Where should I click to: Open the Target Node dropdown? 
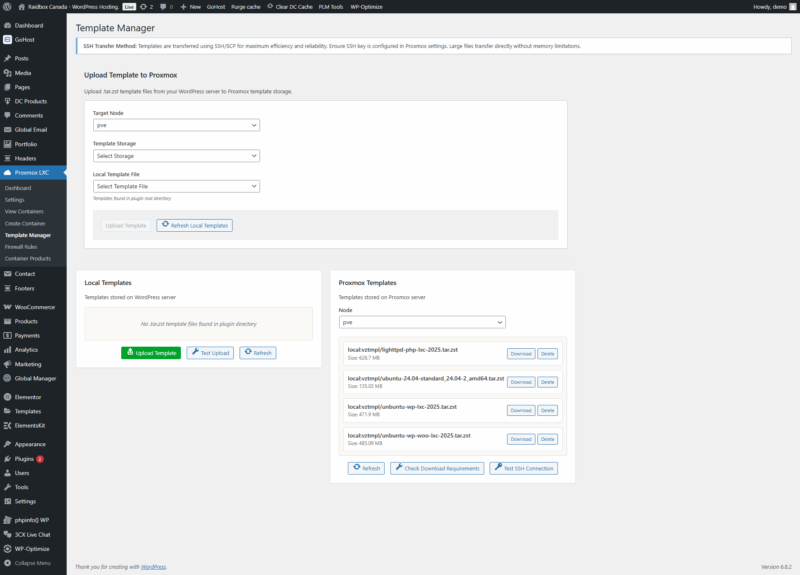[176, 125]
